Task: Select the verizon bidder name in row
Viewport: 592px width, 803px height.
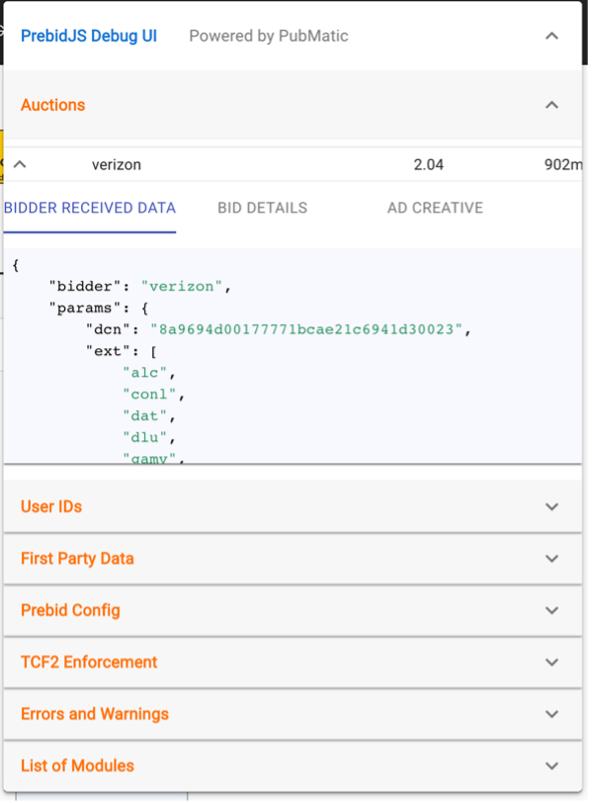Action: coord(116,164)
